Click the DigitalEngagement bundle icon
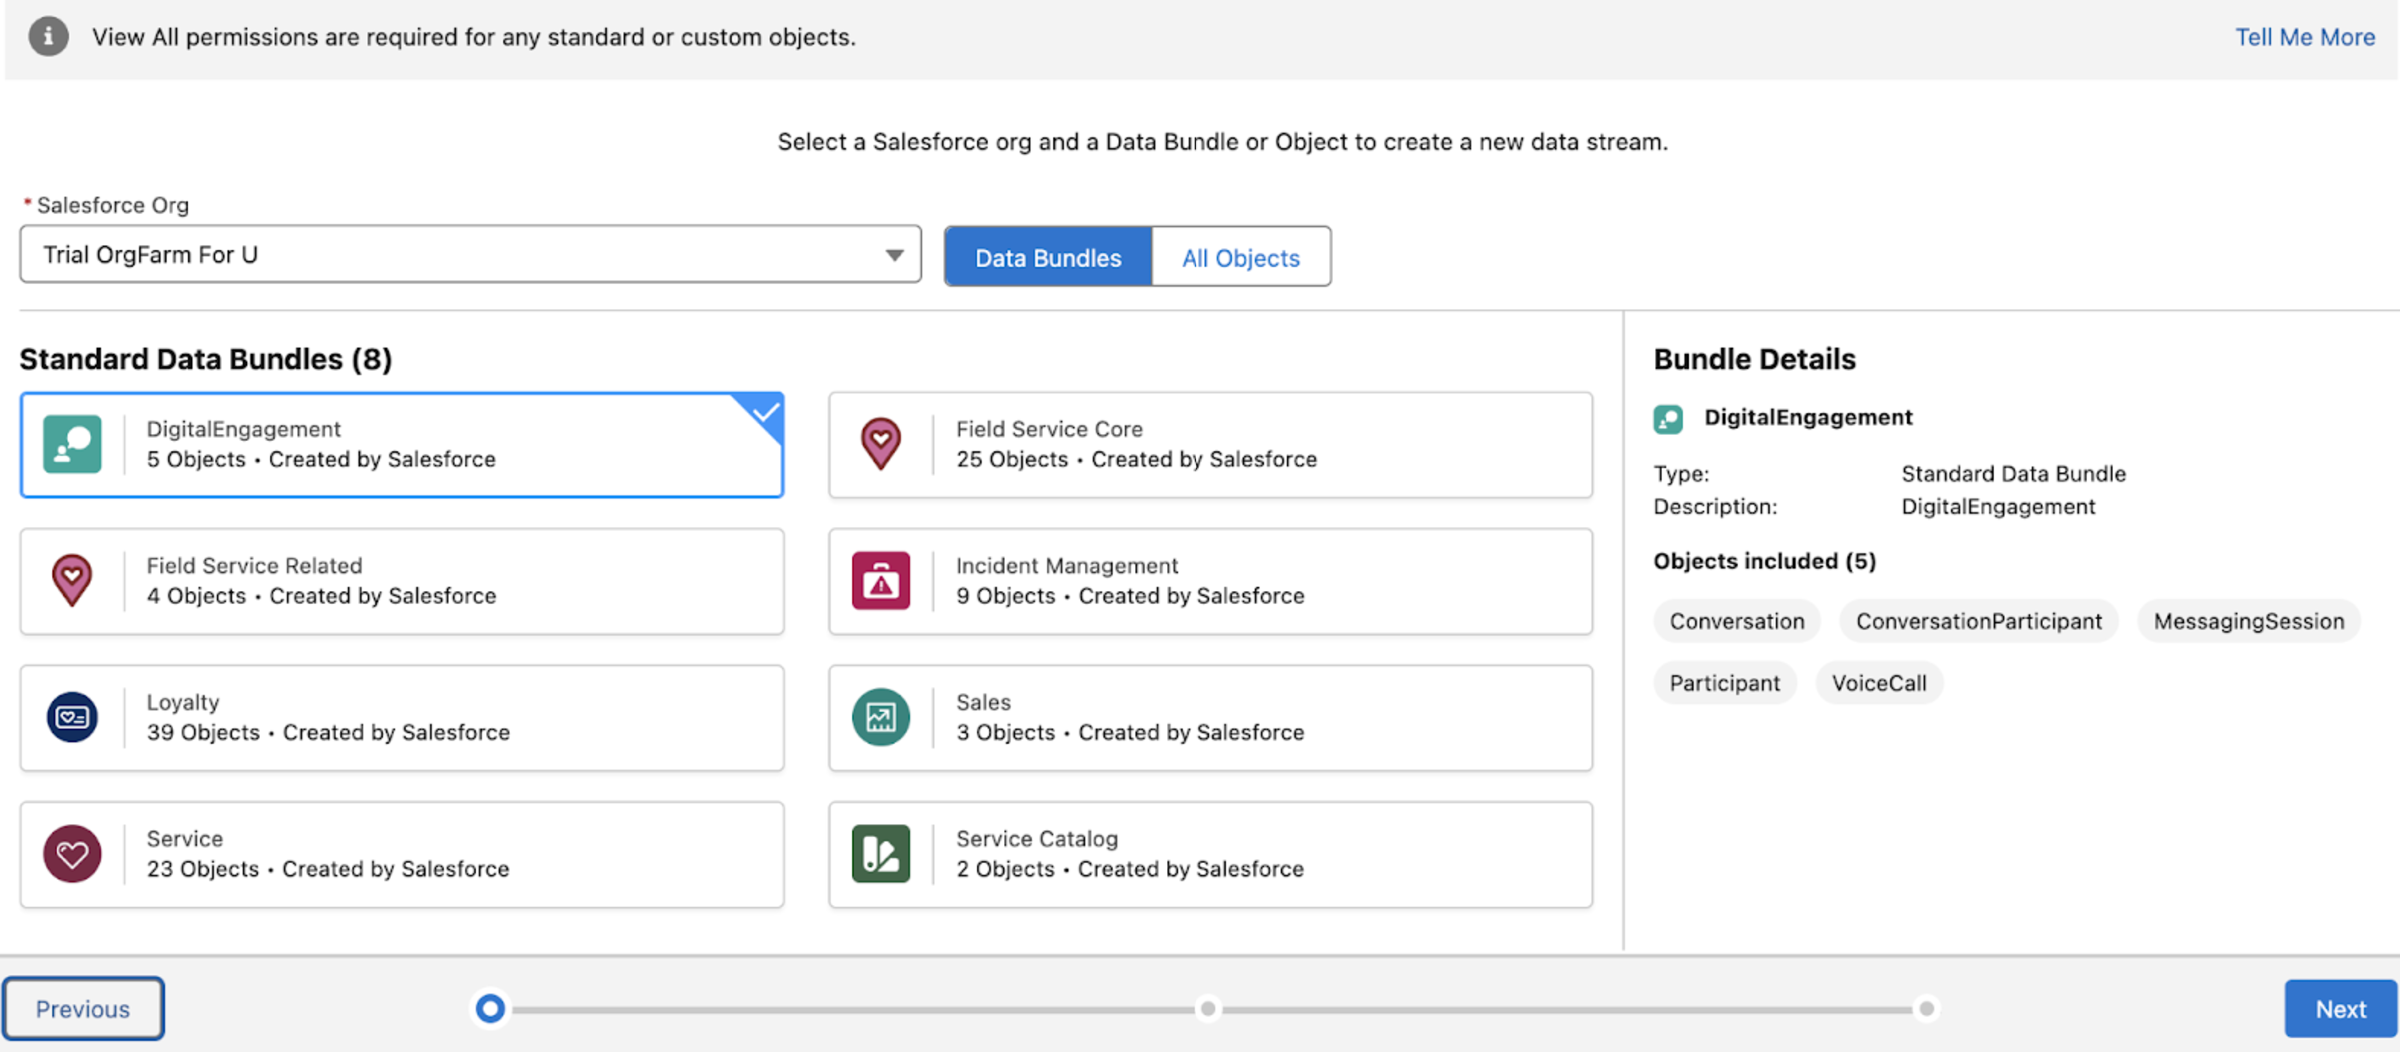 click(72, 444)
